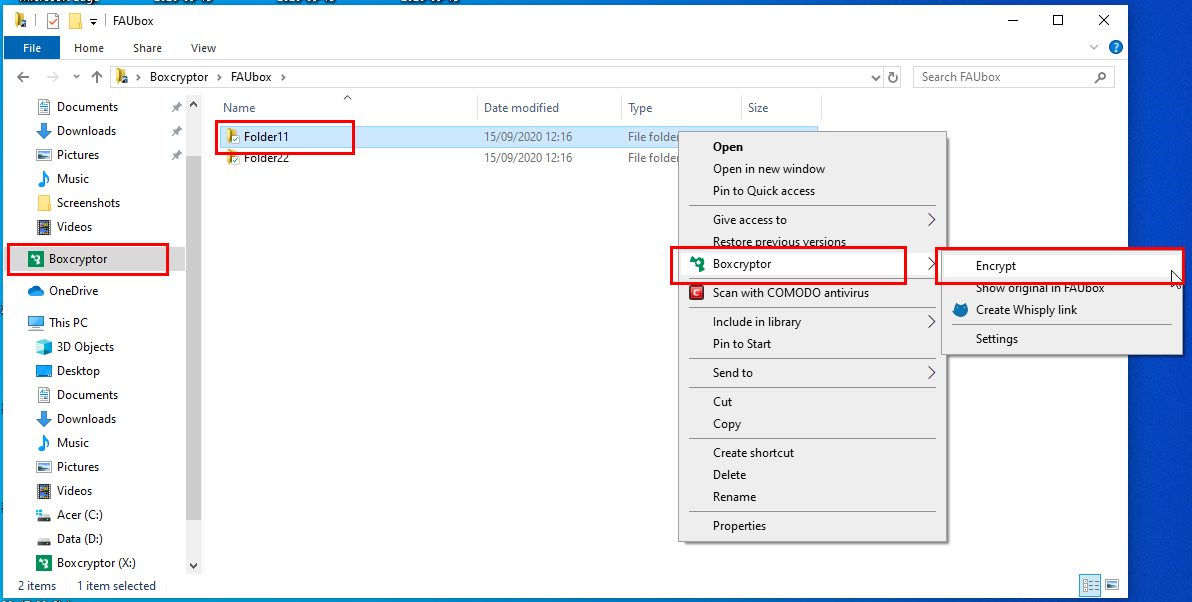1192x602 pixels.
Task: Expand the ribbon with the chevron near Help
Action: [x=1094, y=47]
